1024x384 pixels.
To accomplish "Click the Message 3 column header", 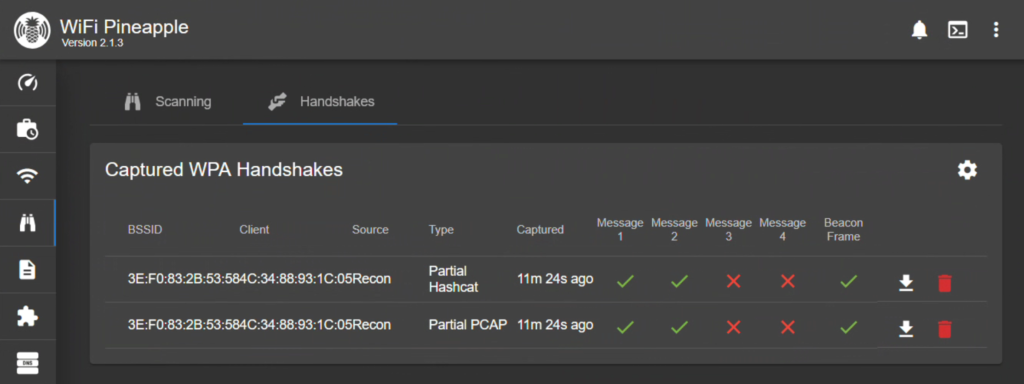I will click(x=729, y=230).
